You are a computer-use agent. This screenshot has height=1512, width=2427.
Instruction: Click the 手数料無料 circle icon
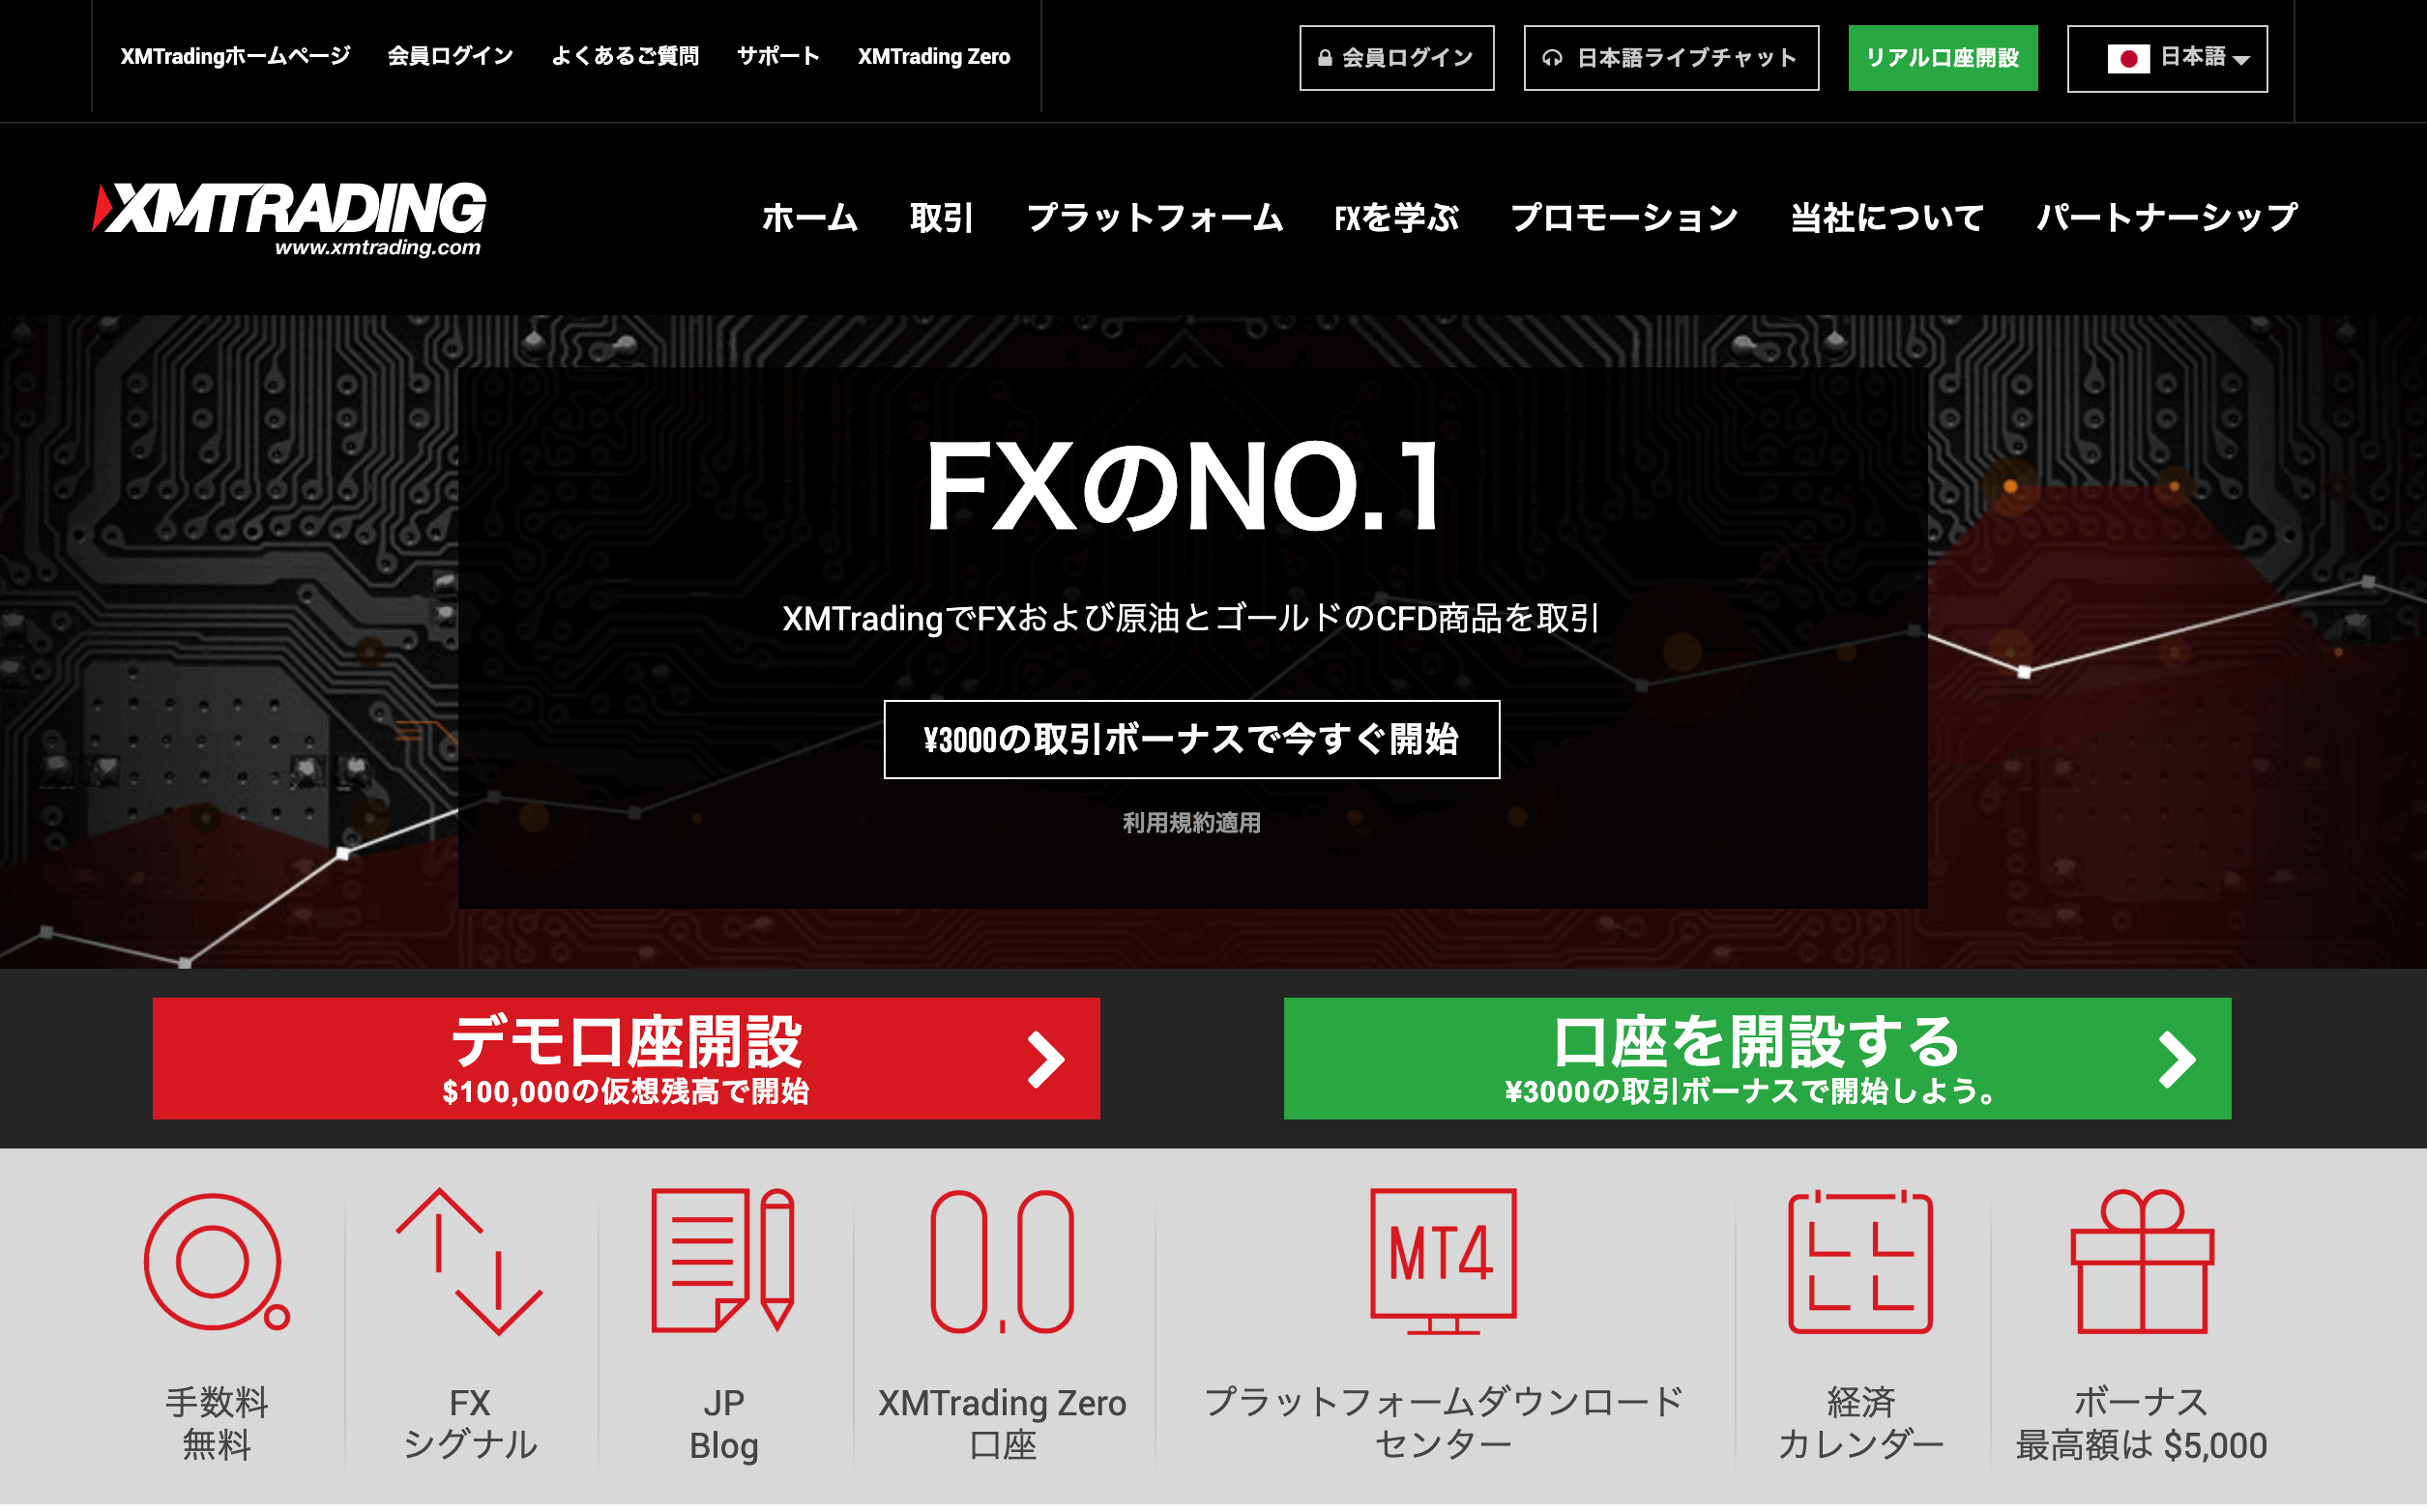217,1262
